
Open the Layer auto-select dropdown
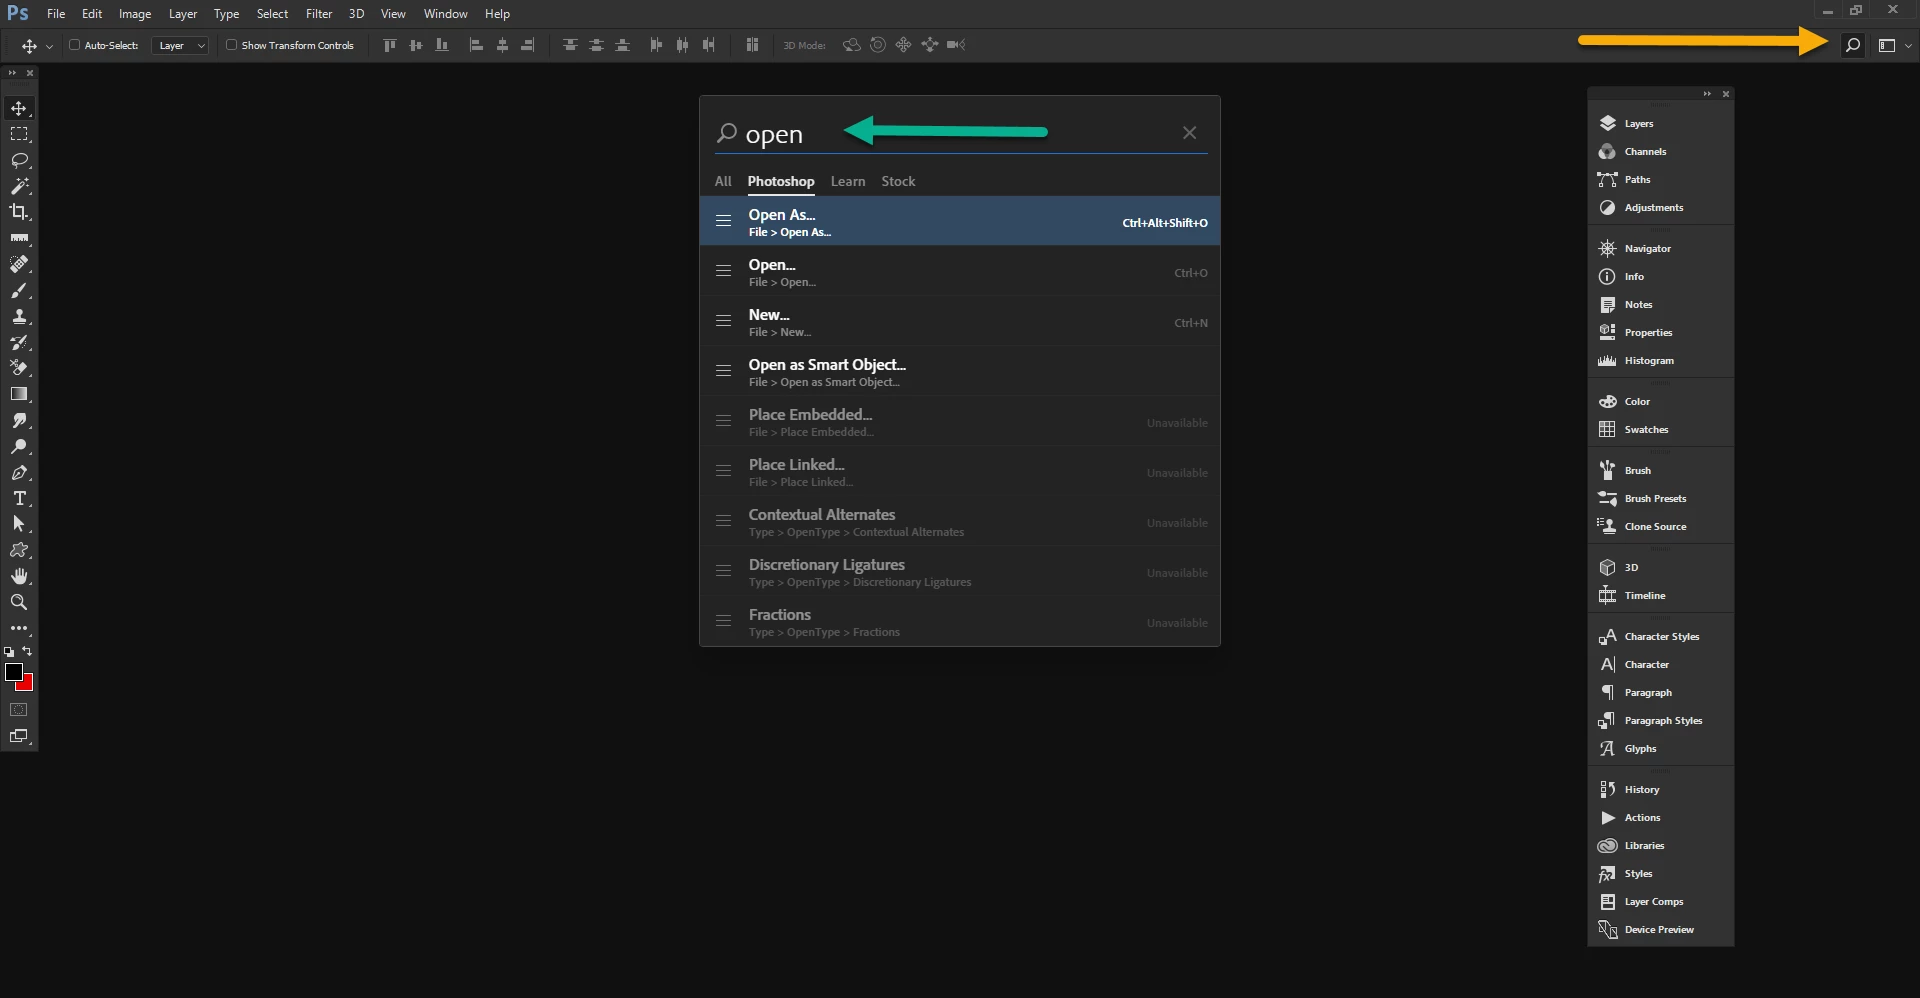(x=180, y=45)
